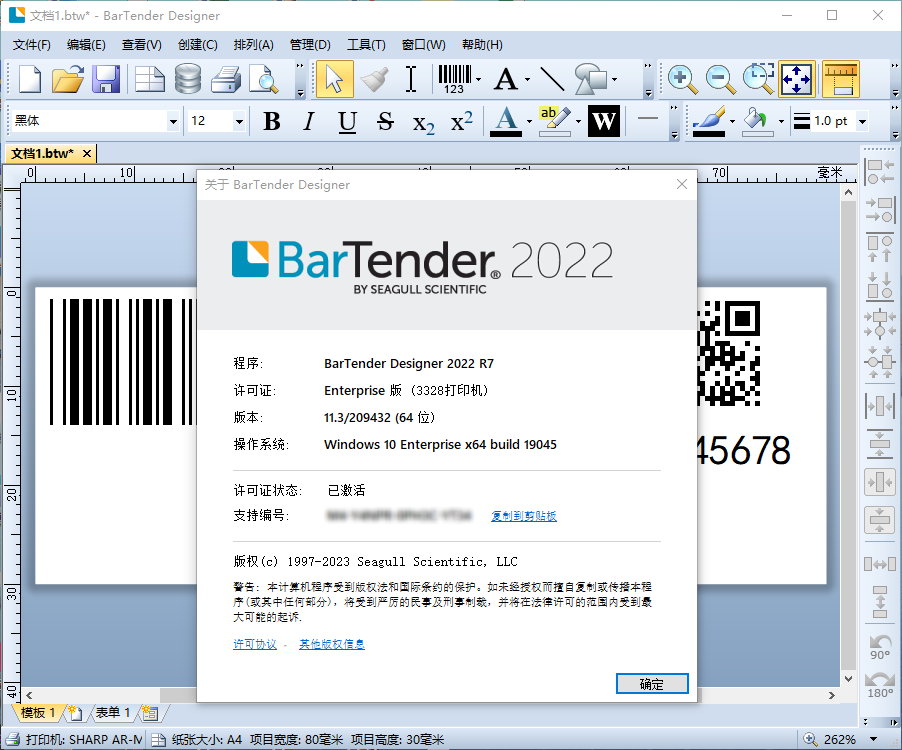Image resolution: width=902 pixels, height=750 pixels.
Task: Close the About BarTender dialog with X
Action: point(682,184)
